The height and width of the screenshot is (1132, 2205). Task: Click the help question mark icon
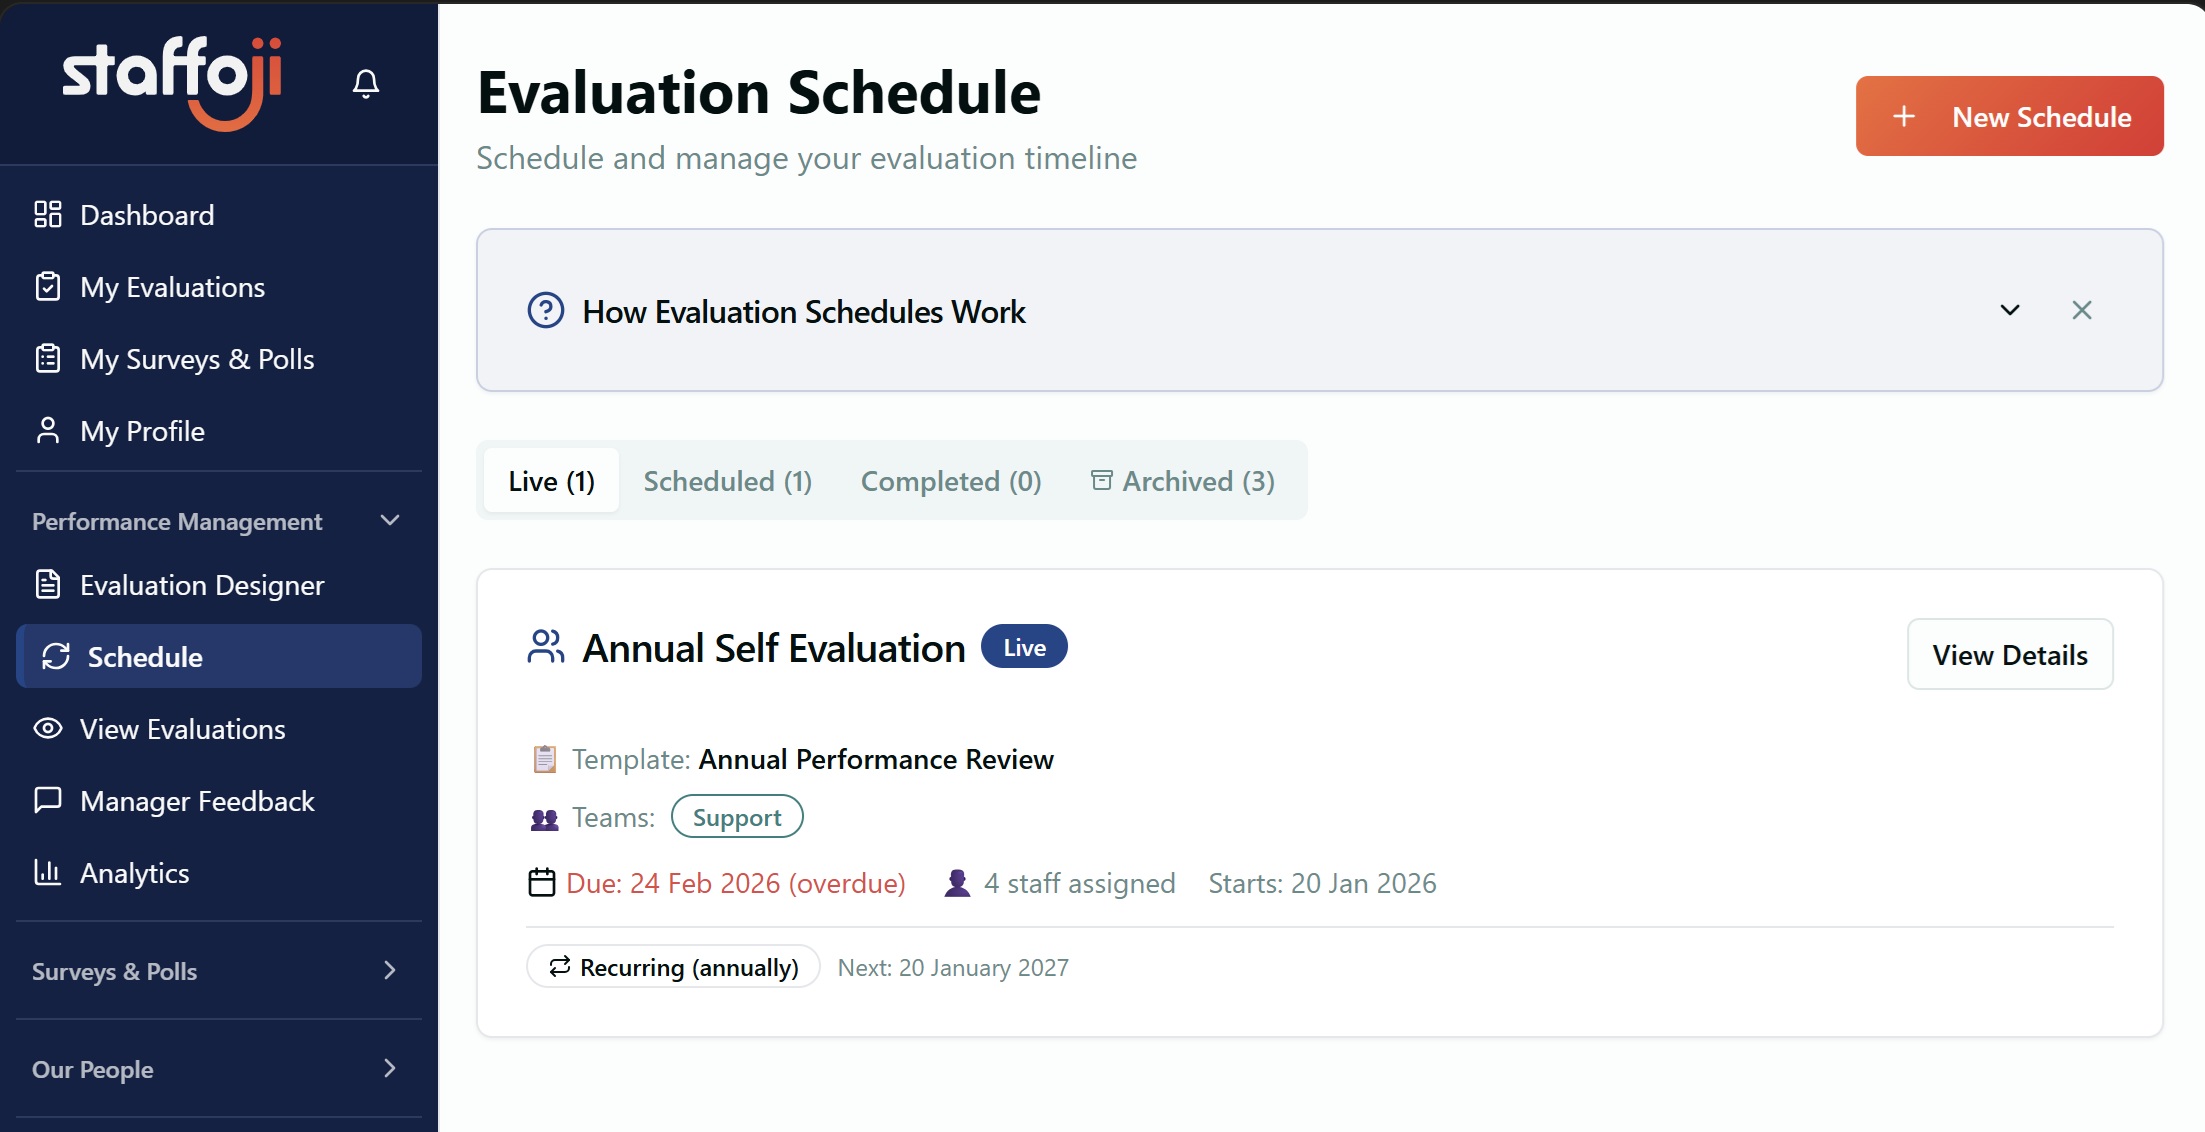point(546,311)
